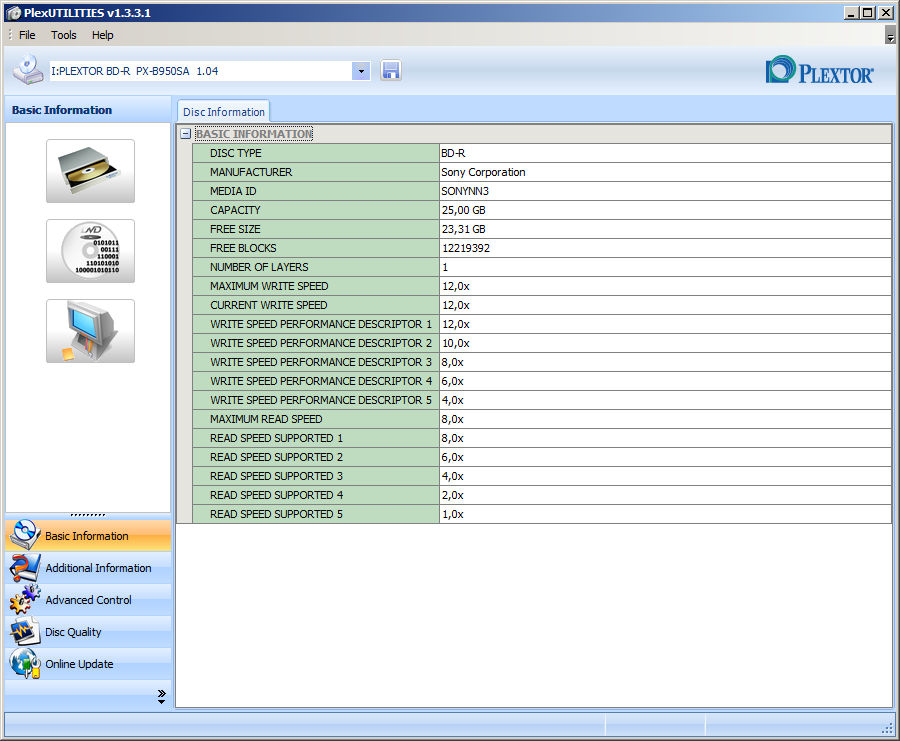Click the BD-R disc type value

[x=453, y=153]
